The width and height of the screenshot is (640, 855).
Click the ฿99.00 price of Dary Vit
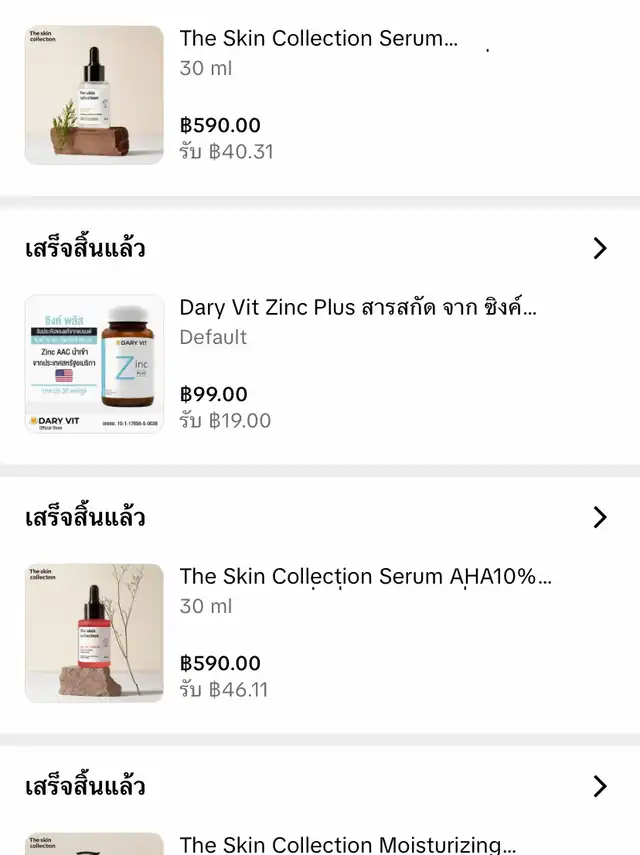[214, 394]
